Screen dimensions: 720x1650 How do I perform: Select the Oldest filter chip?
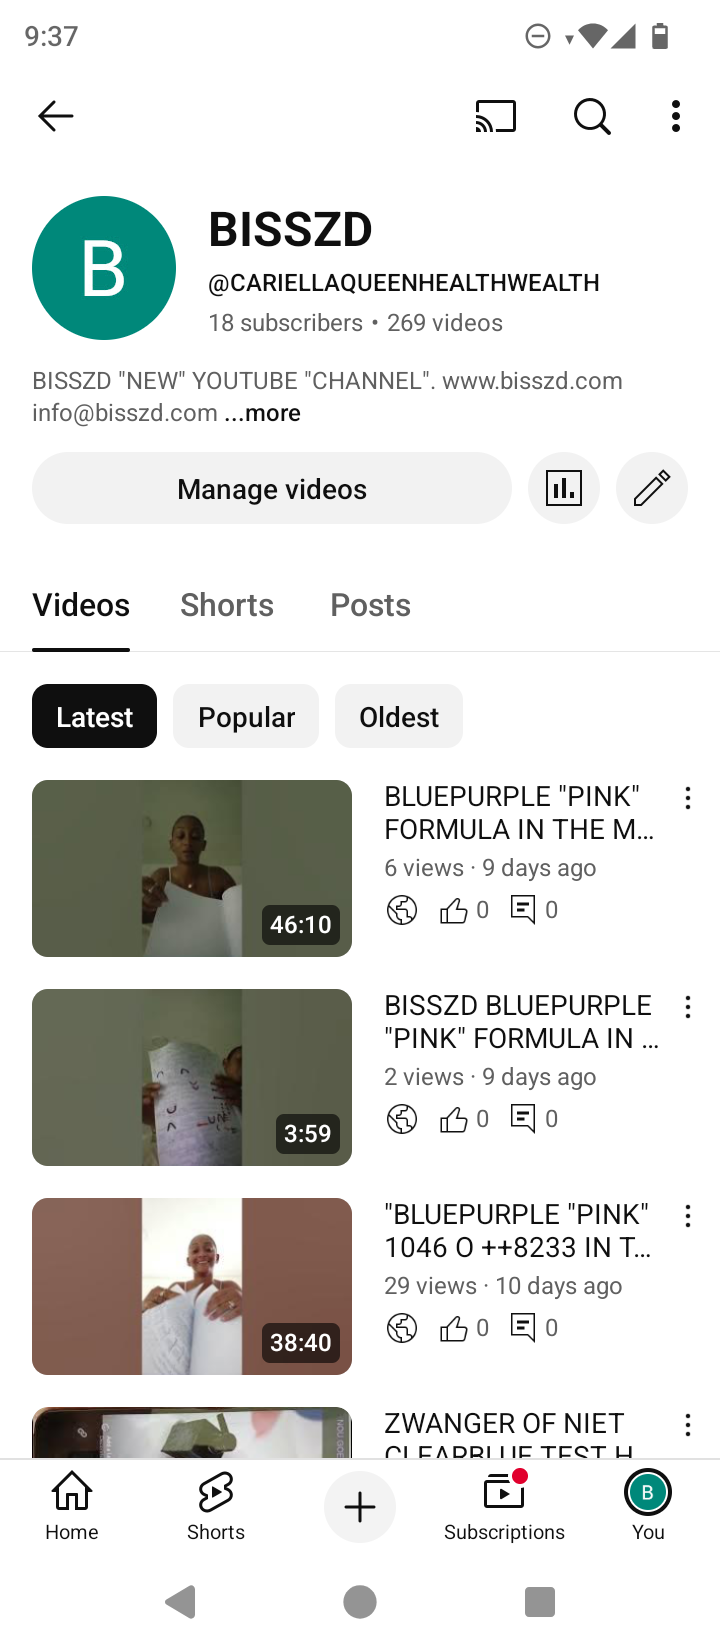tap(399, 716)
